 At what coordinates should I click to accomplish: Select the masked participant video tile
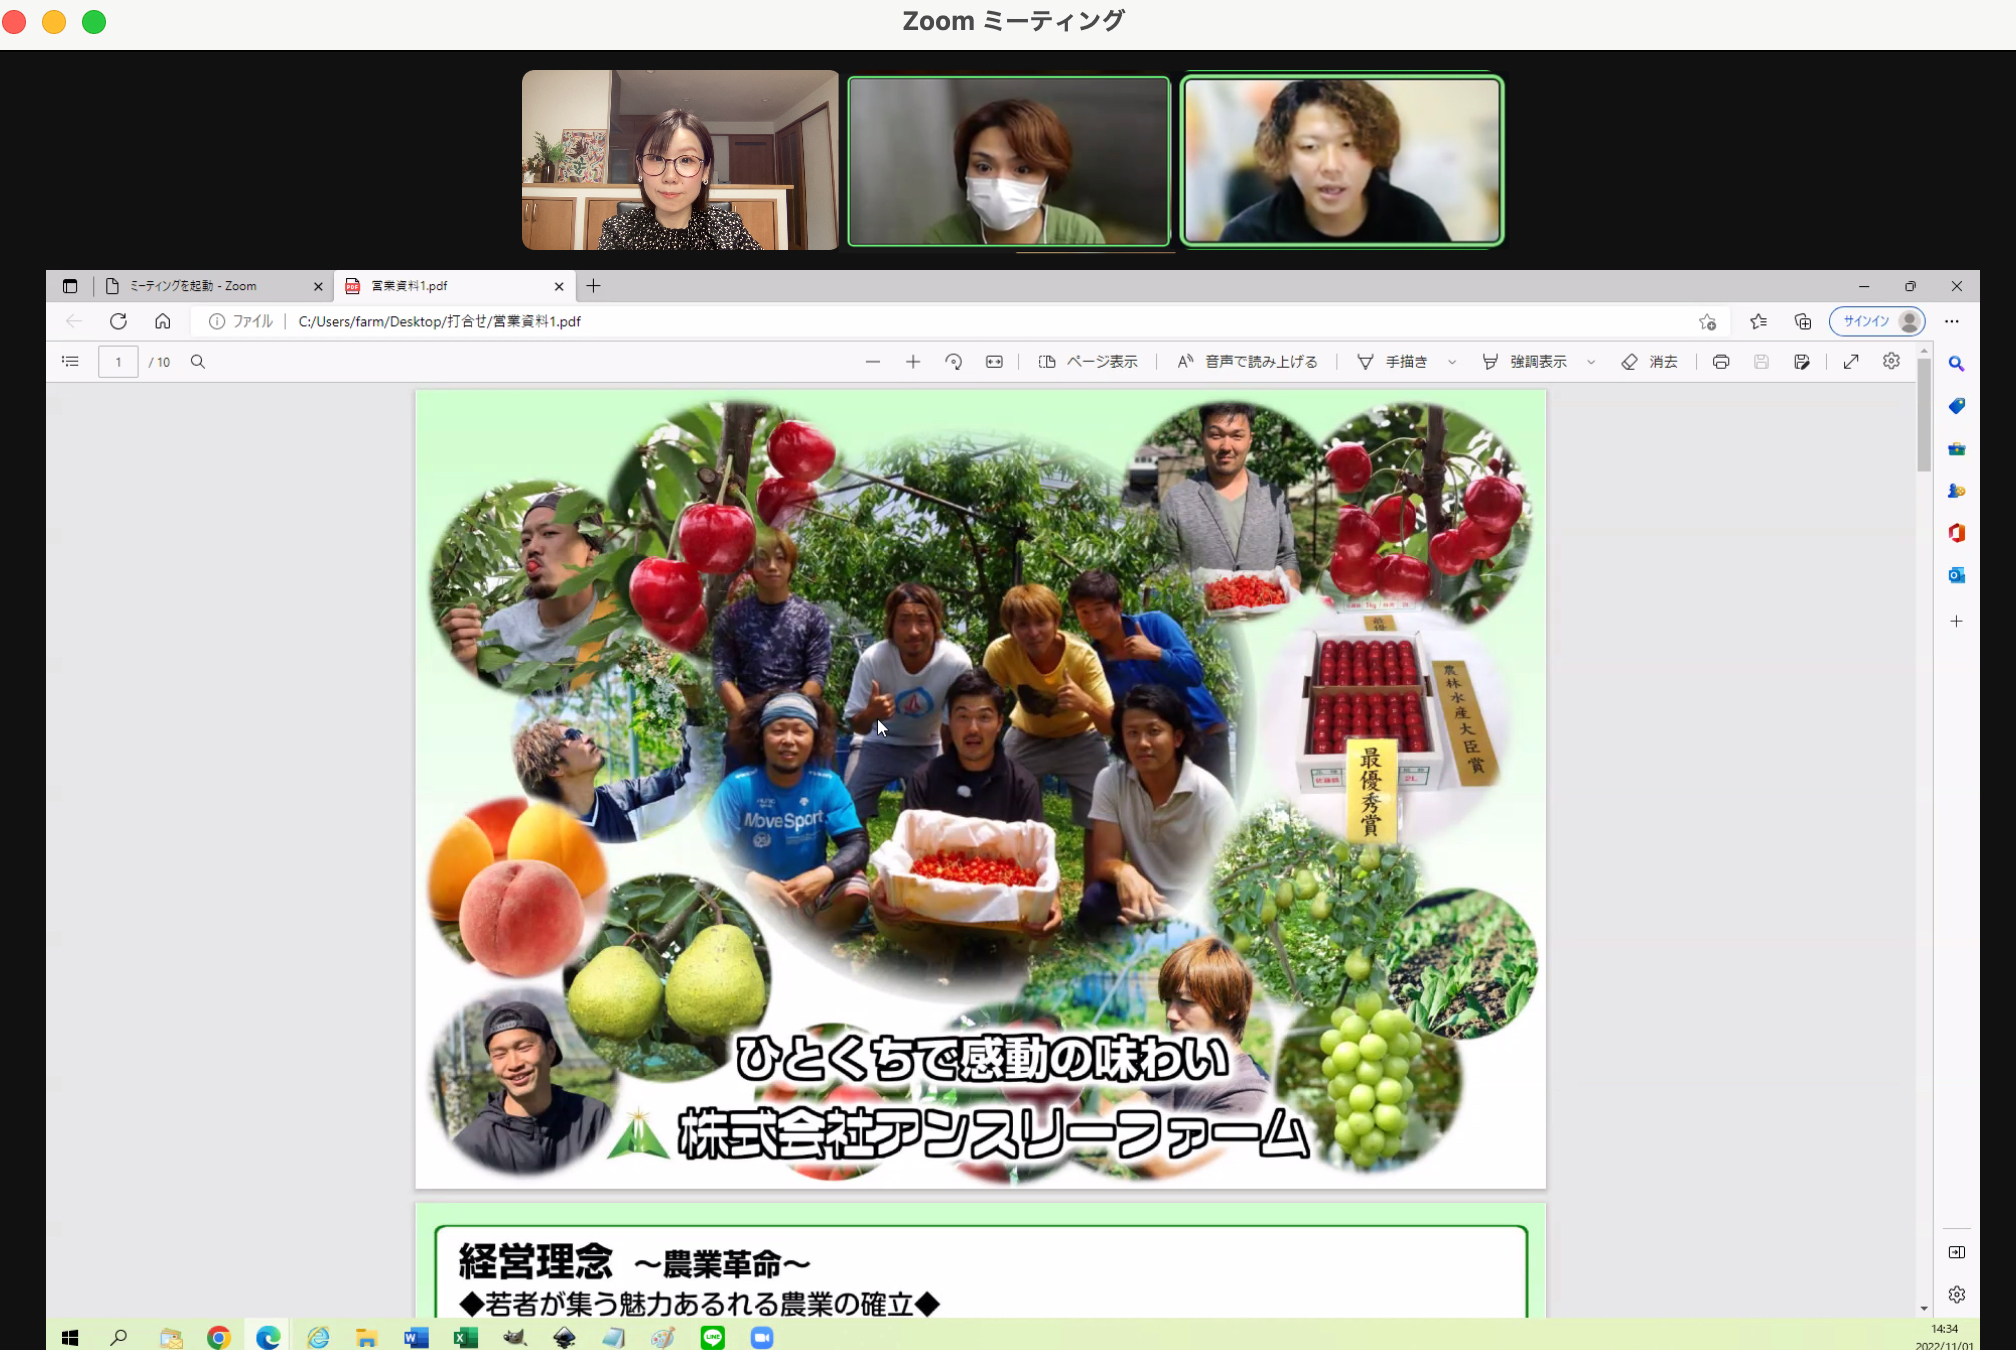pyautogui.click(x=1008, y=161)
